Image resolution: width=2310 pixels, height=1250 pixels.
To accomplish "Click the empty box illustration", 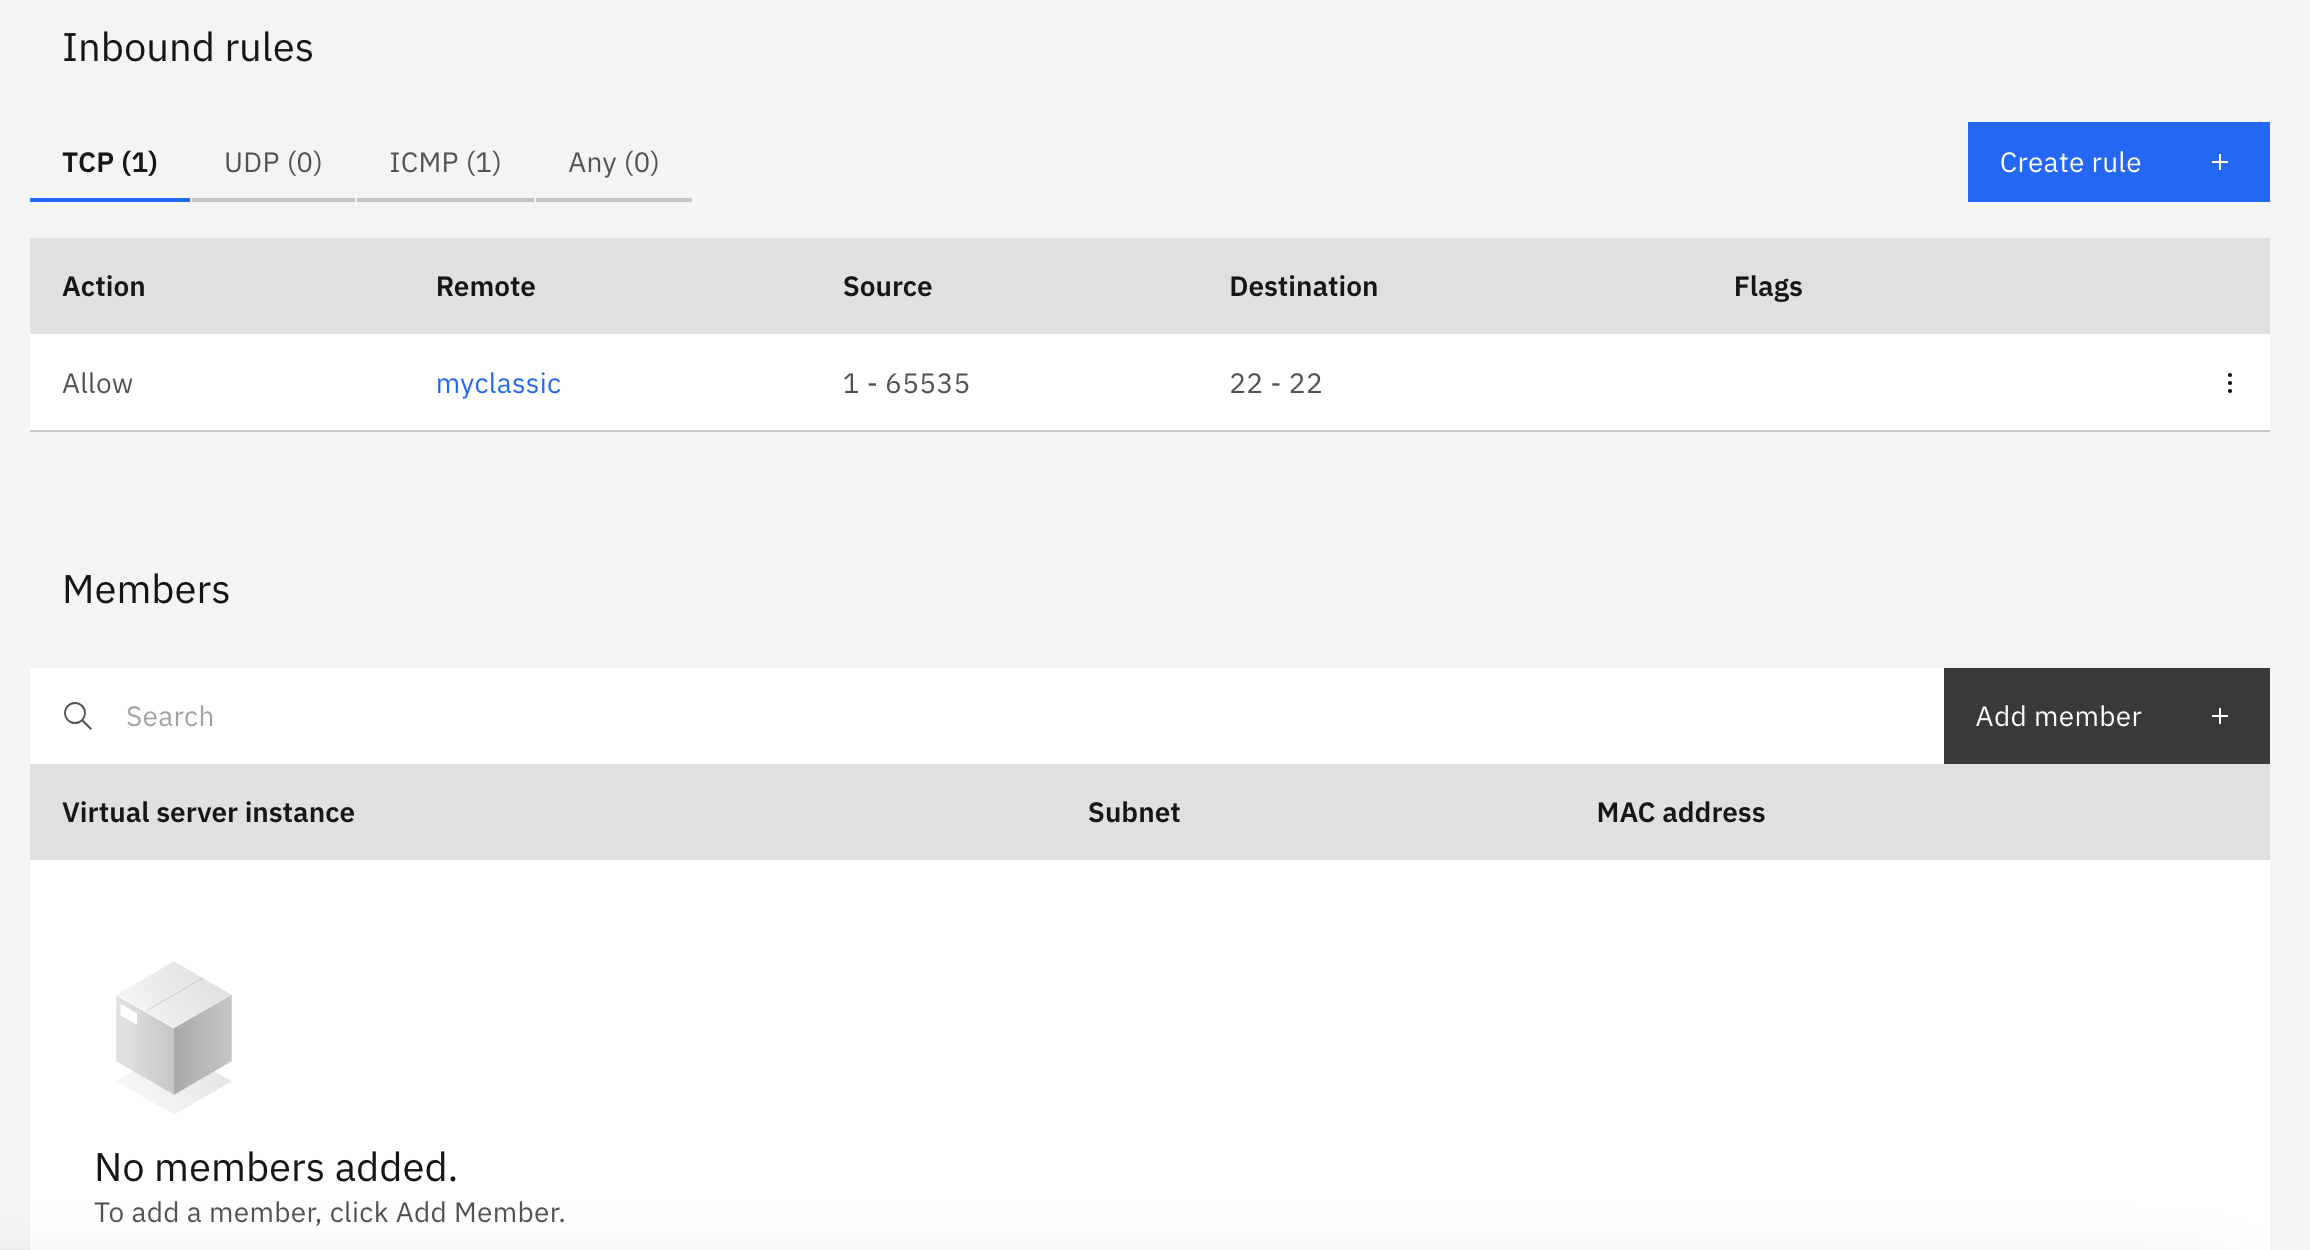I will 174,1036.
